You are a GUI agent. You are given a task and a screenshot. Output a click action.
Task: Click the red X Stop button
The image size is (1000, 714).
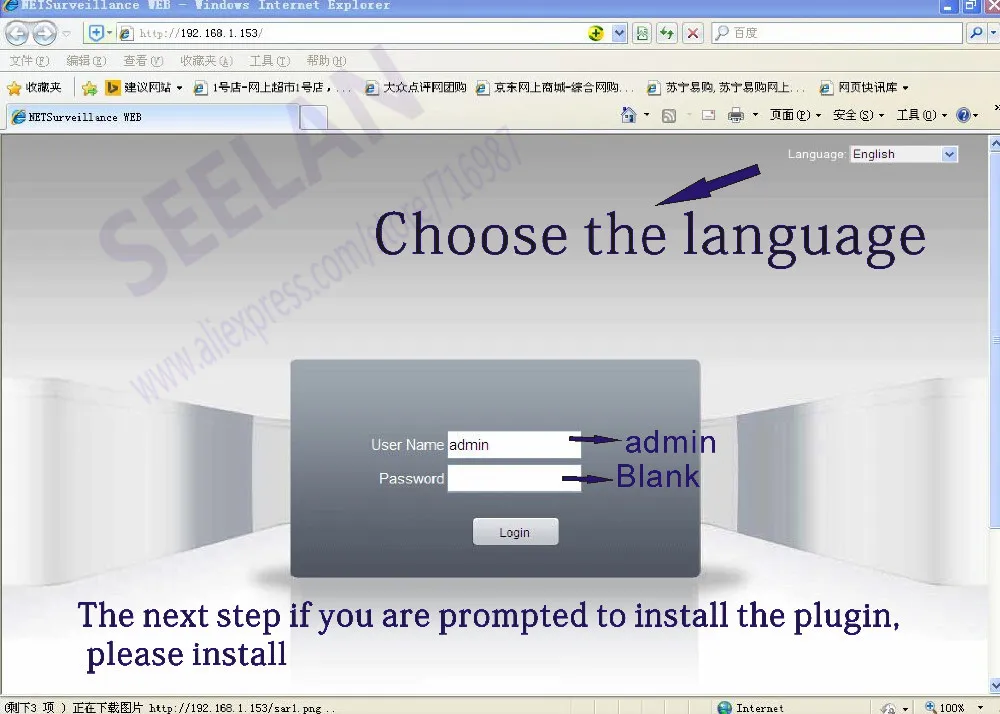[693, 33]
